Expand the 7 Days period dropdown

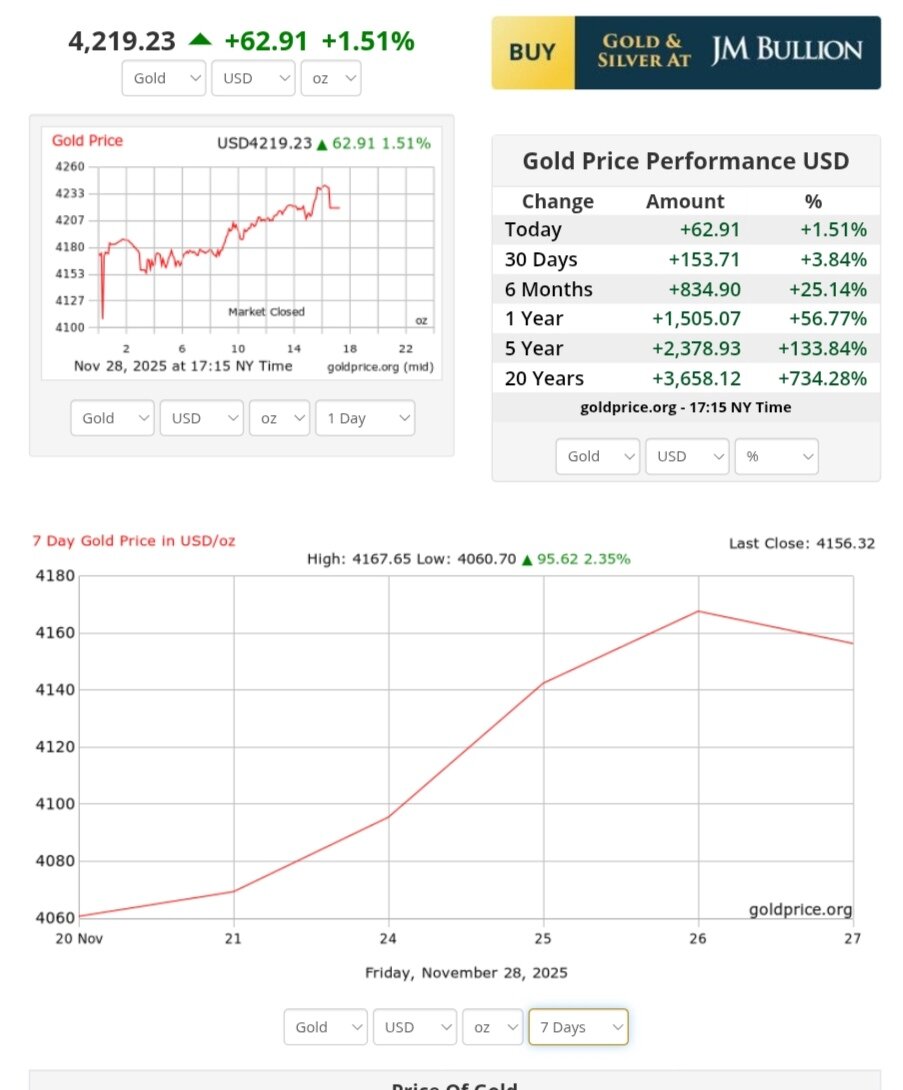click(578, 1027)
